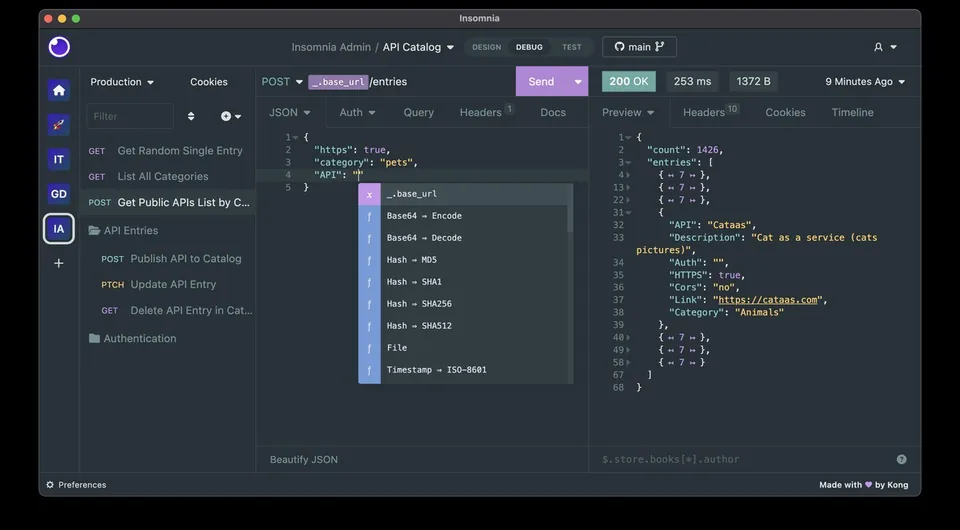Open the request Headers tab
960x530 pixels.
pyautogui.click(x=486, y=113)
